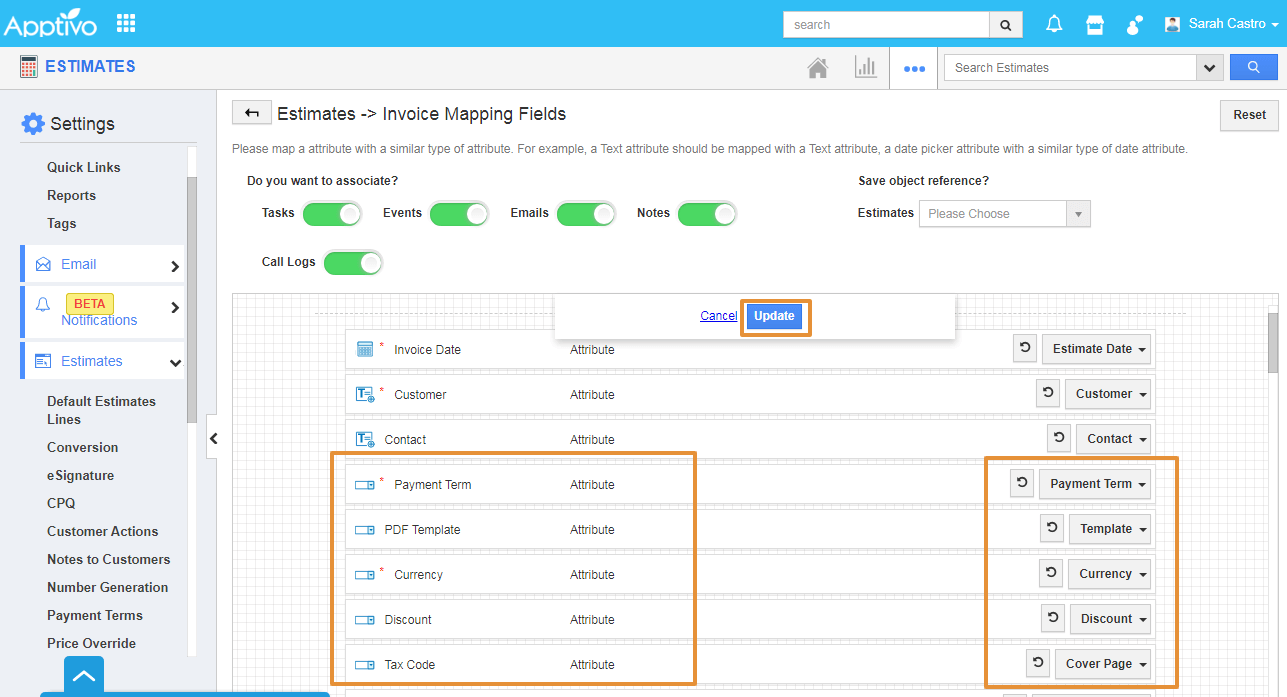Open the Estimates Please Choose dropdown

coord(1004,214)
